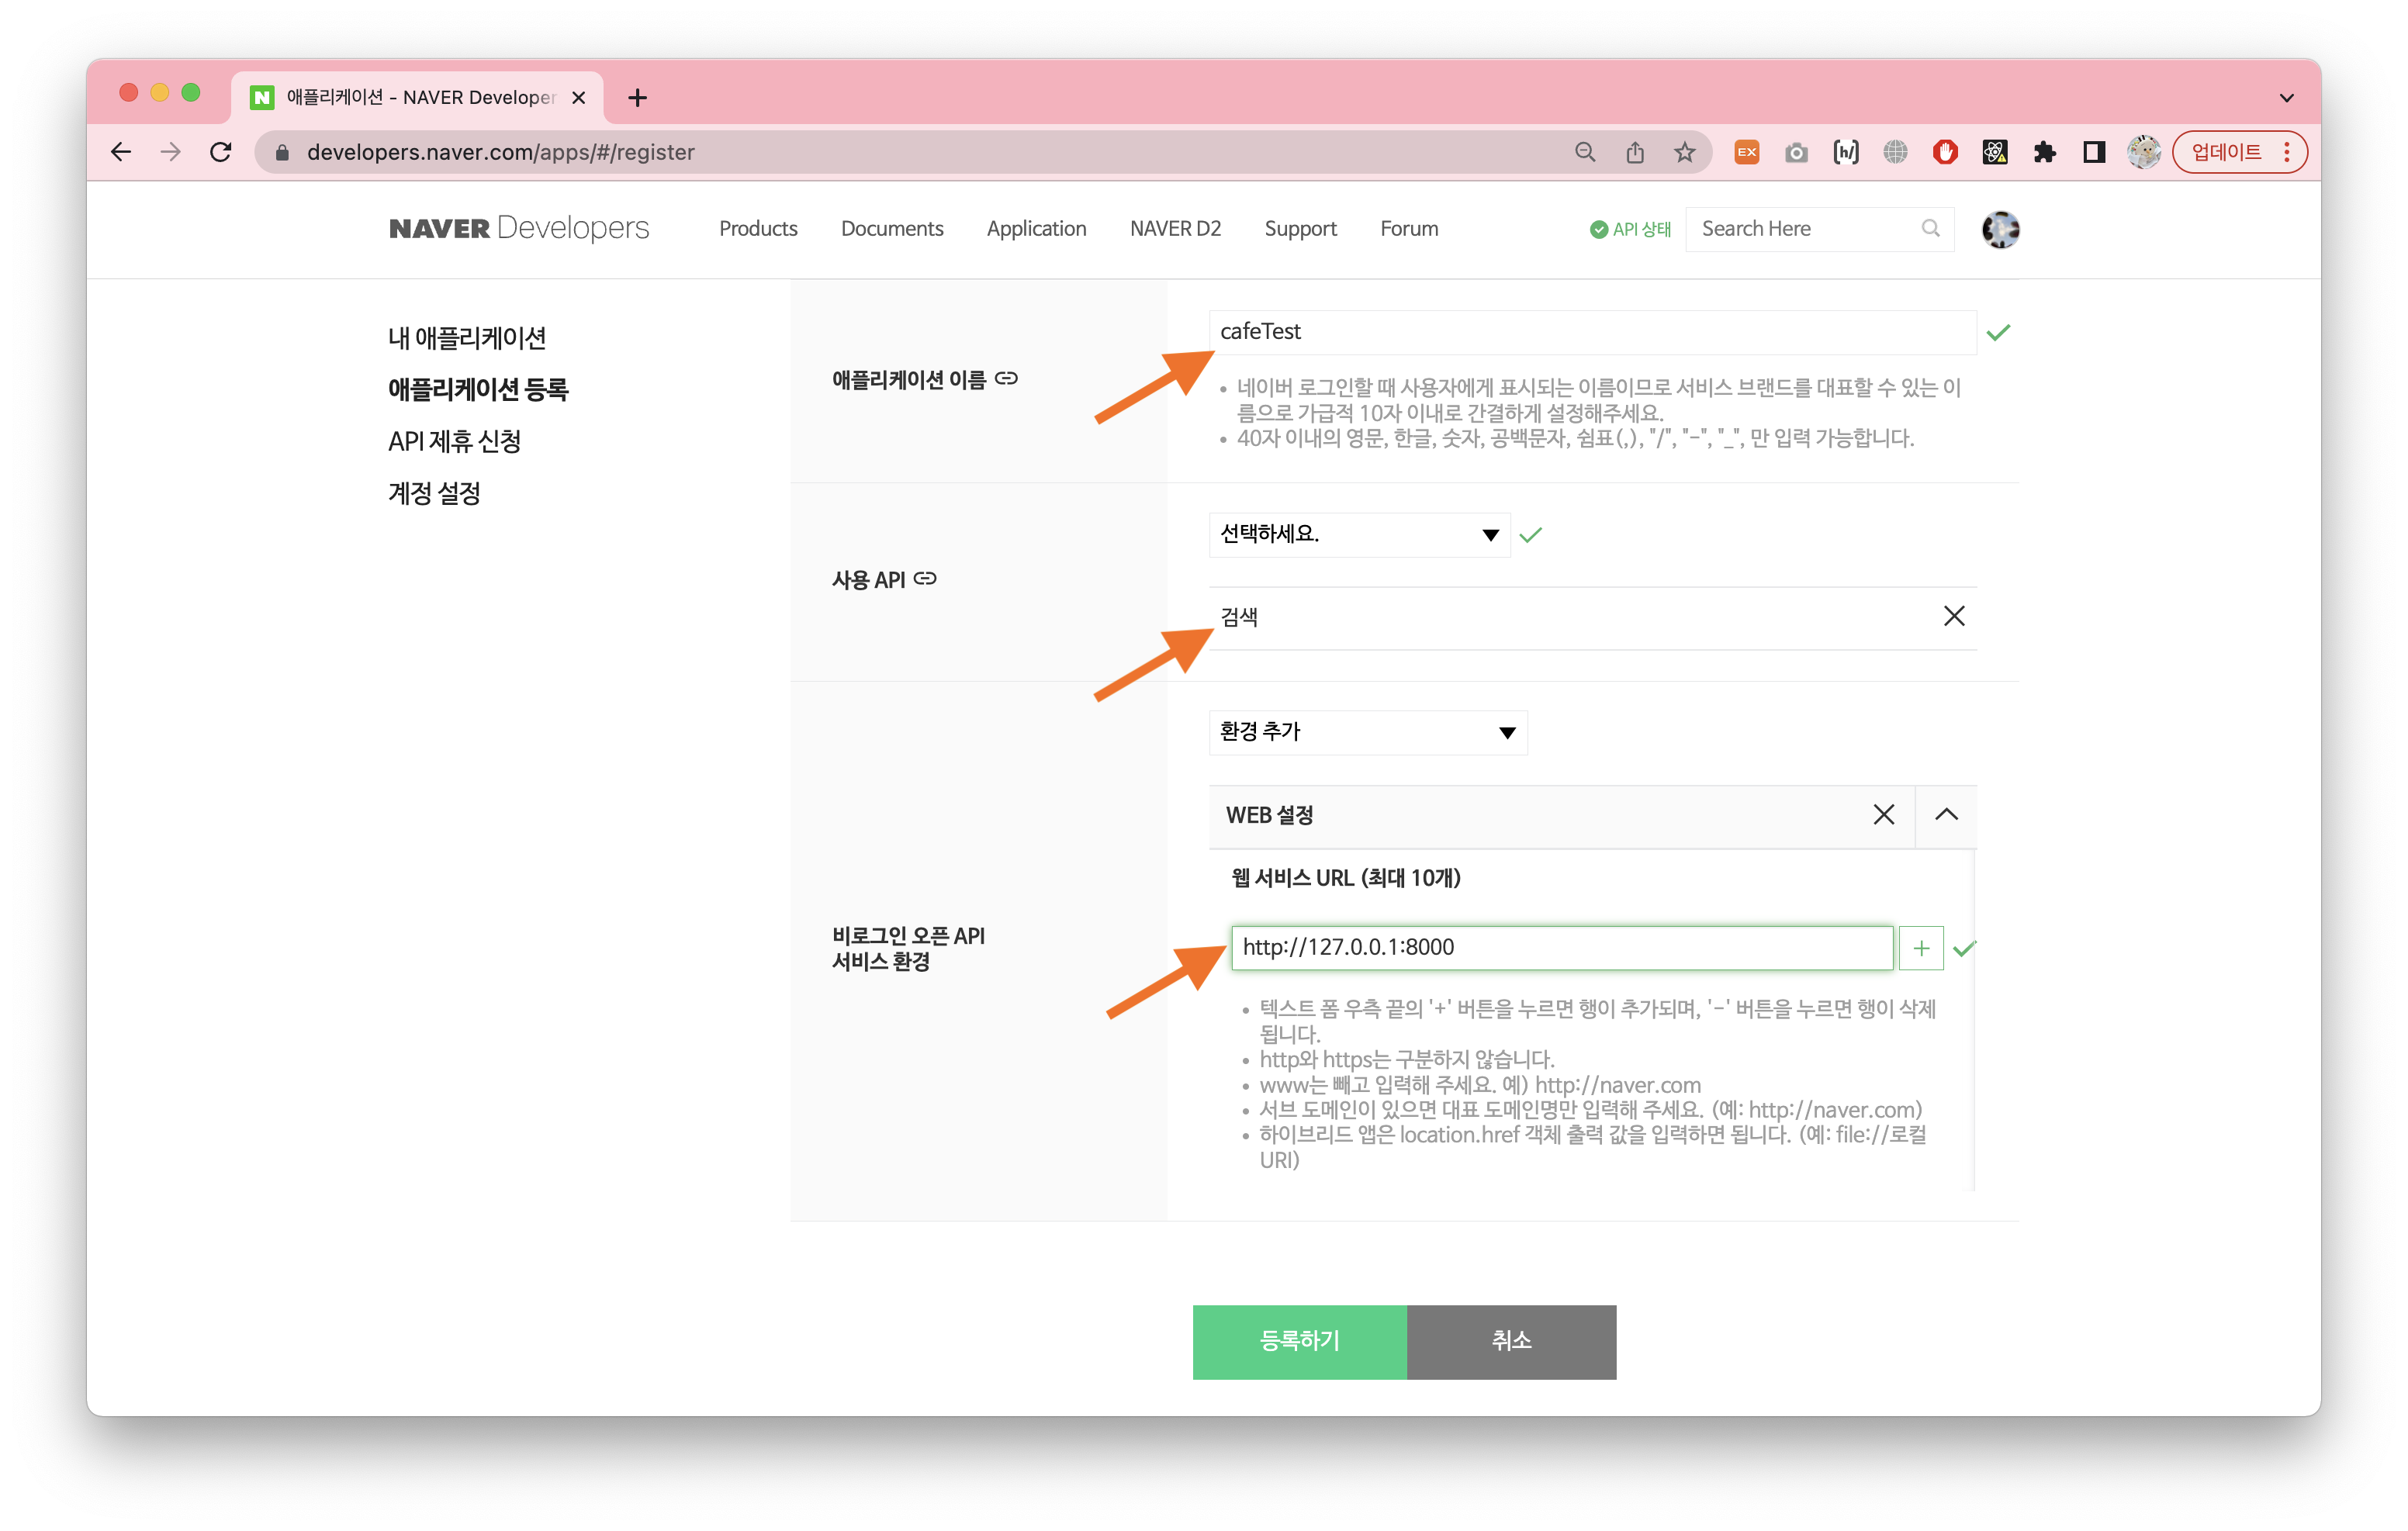Click the plus button to add URL row
Image resolution: width=2408 pixels, height=1531 pixels.
point(1920,948)
